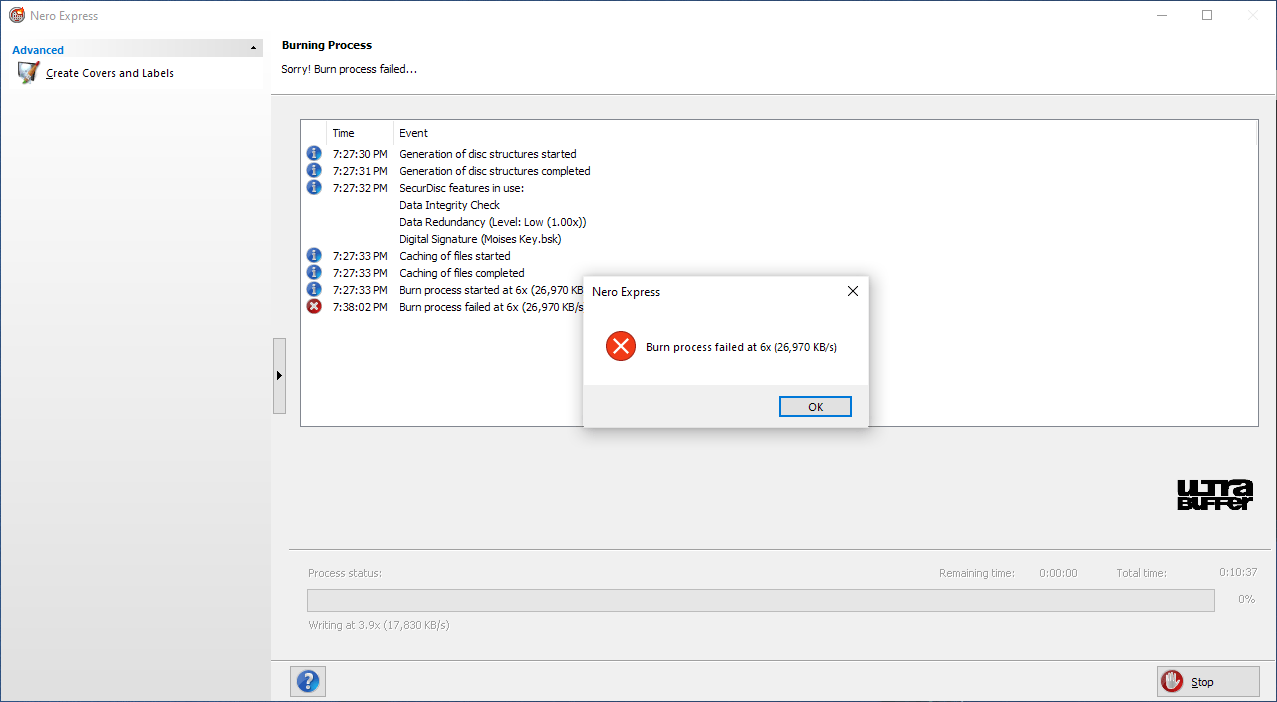Click info icon for Caching of files completed
This screenshot has height=702, width=1277.
314,273
